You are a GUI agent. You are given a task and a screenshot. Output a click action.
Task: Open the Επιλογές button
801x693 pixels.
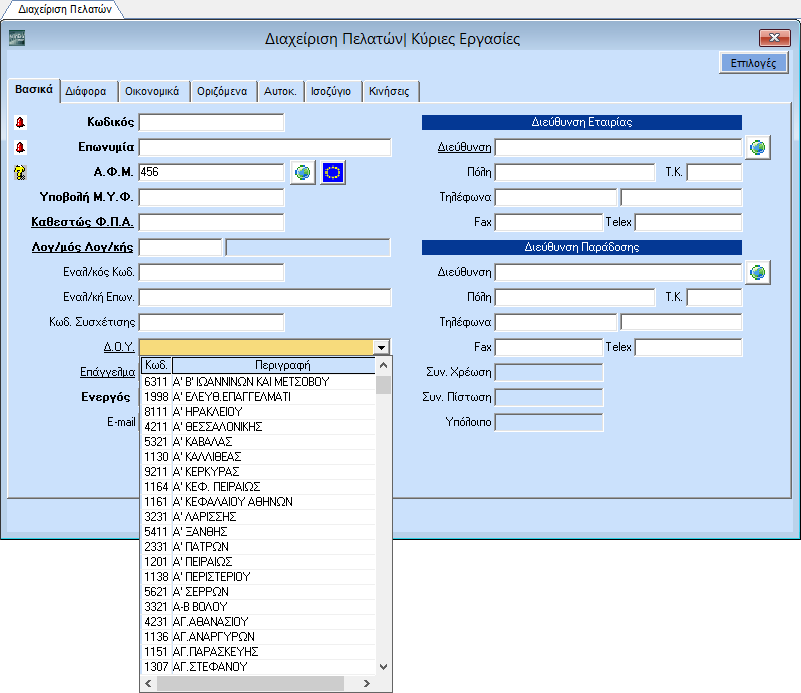753,63
